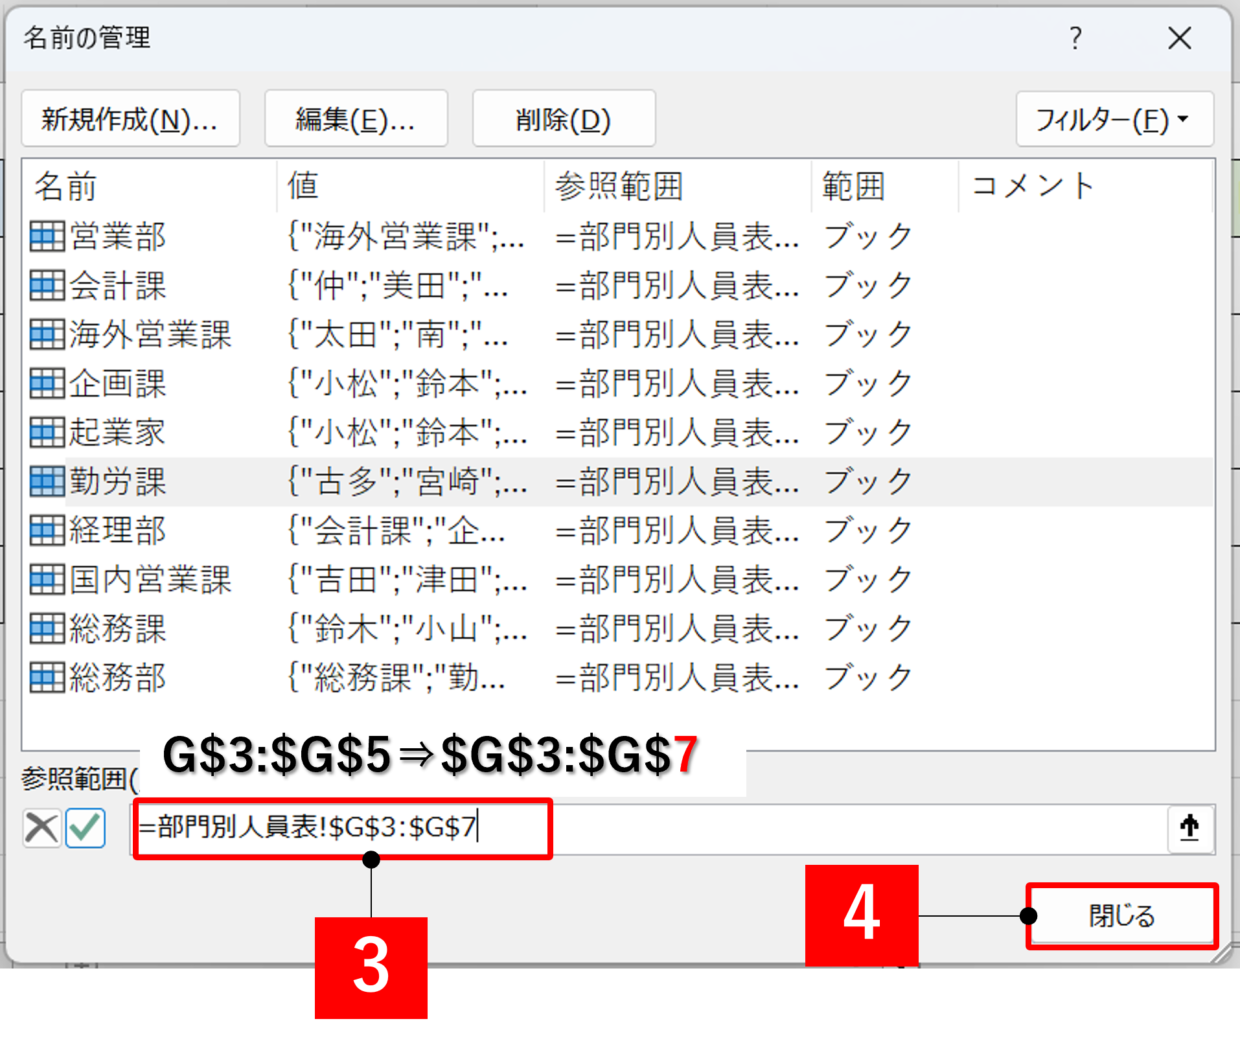
Task: Click the green checkmark to confirm reference edit
Action: [x=86, y=828]
